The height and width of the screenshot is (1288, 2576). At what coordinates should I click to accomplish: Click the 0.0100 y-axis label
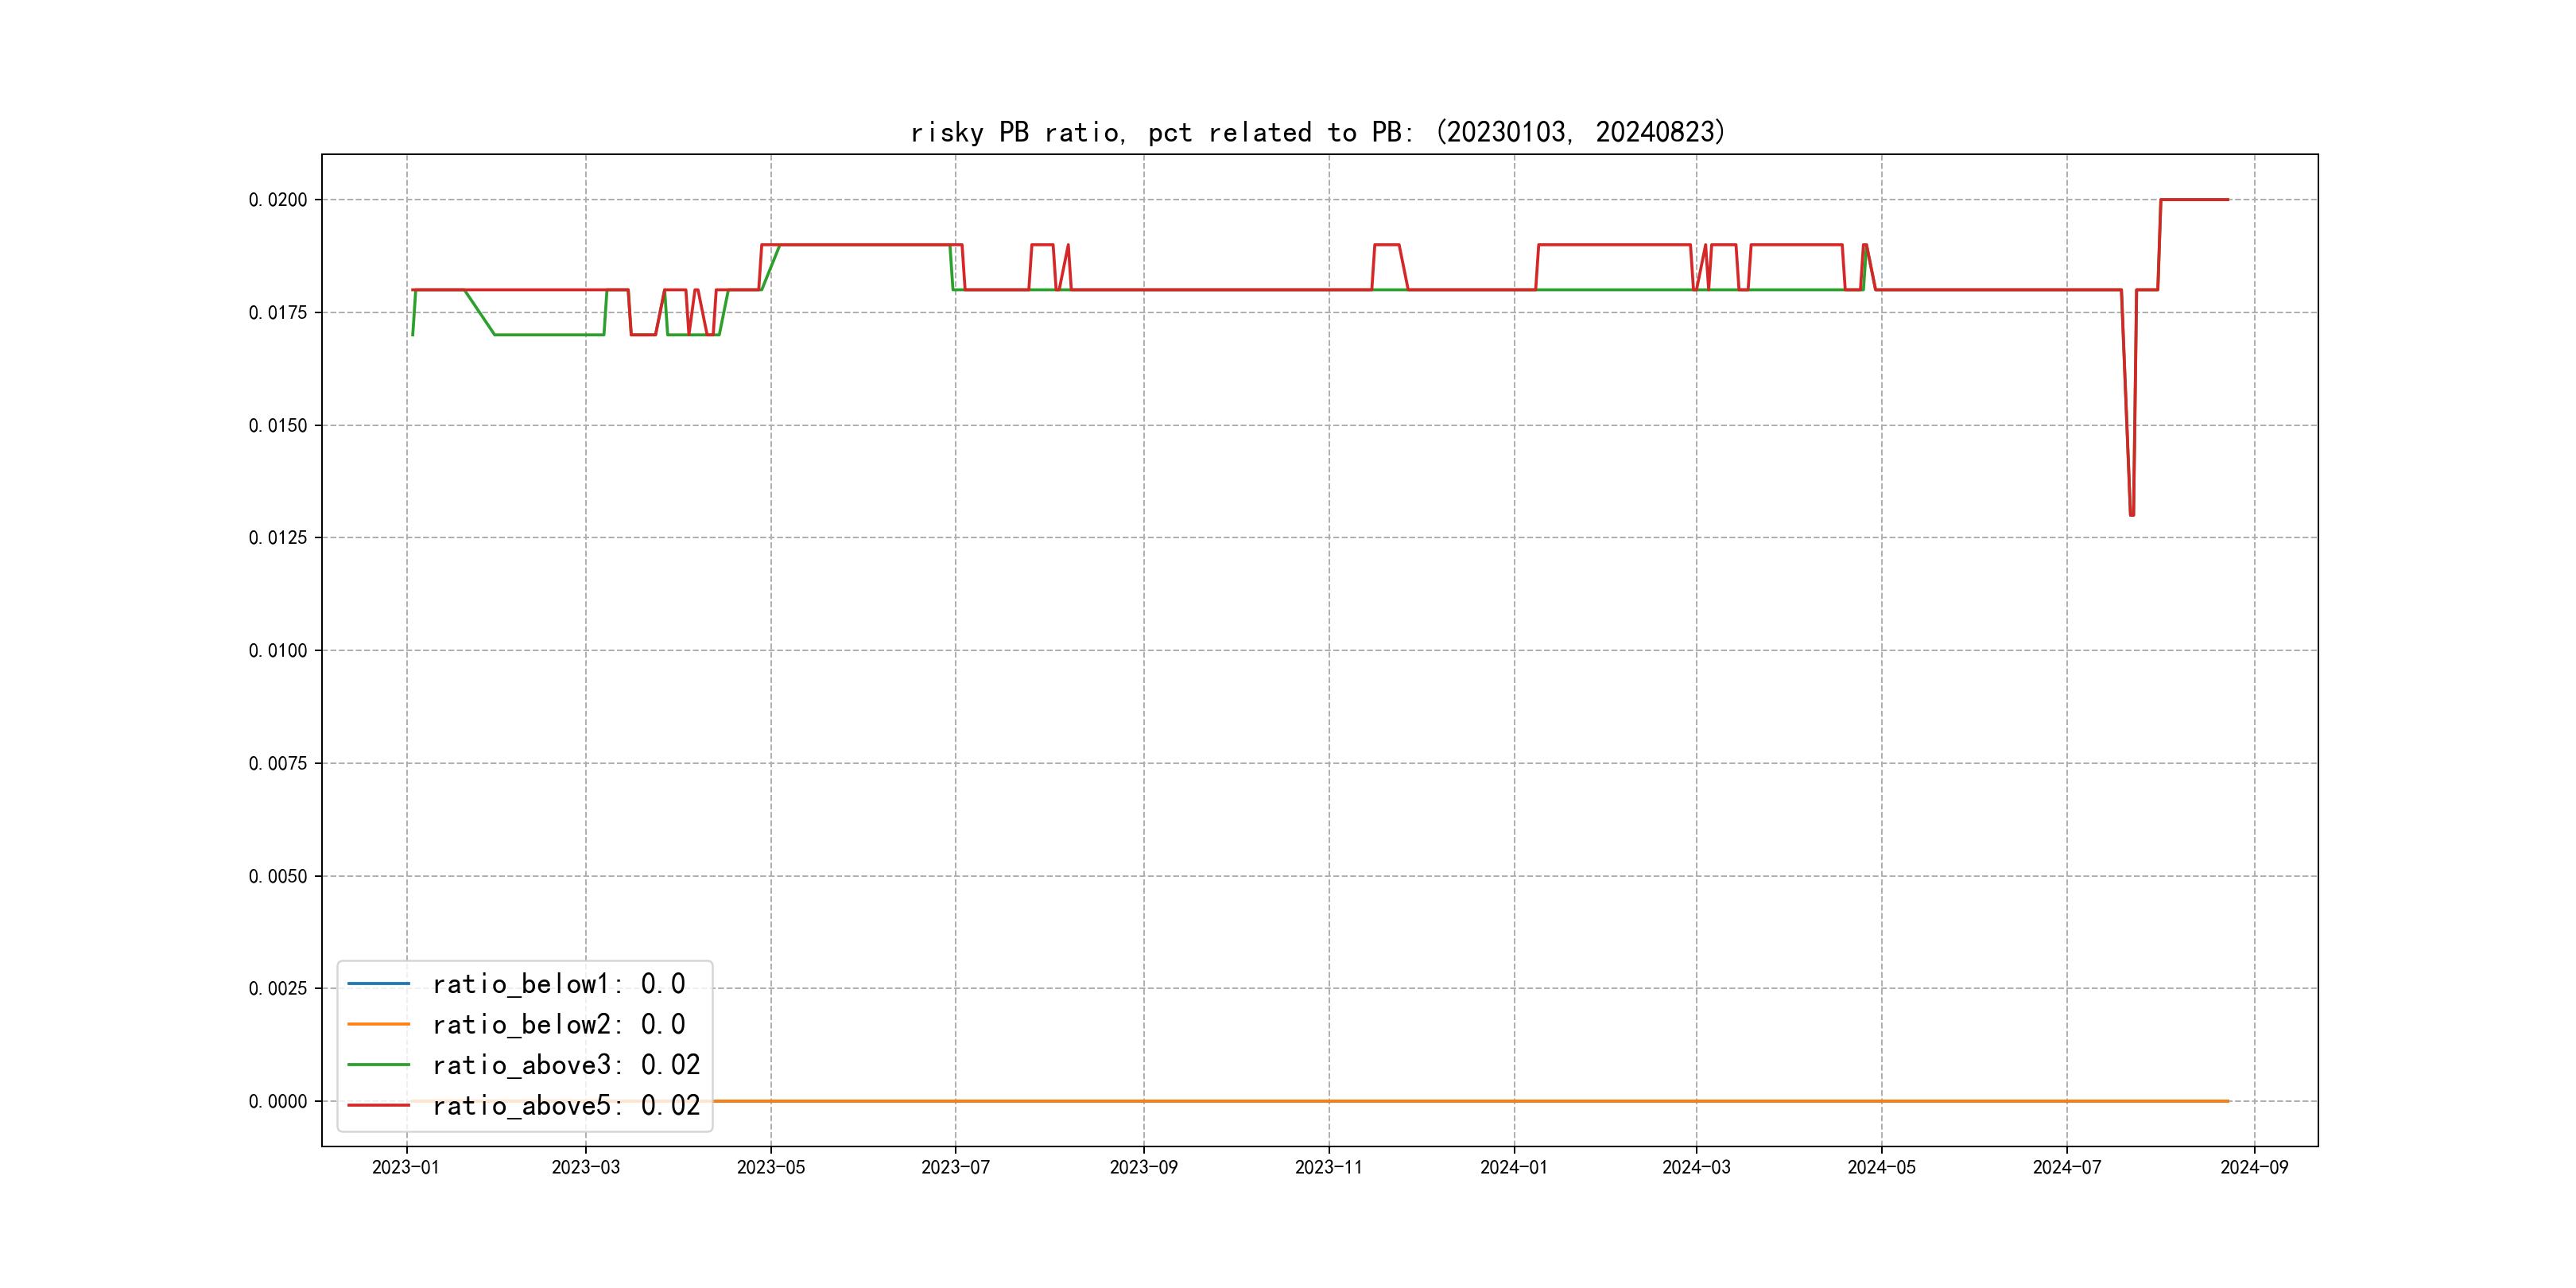pyautogui.click(x=278, y=651)
